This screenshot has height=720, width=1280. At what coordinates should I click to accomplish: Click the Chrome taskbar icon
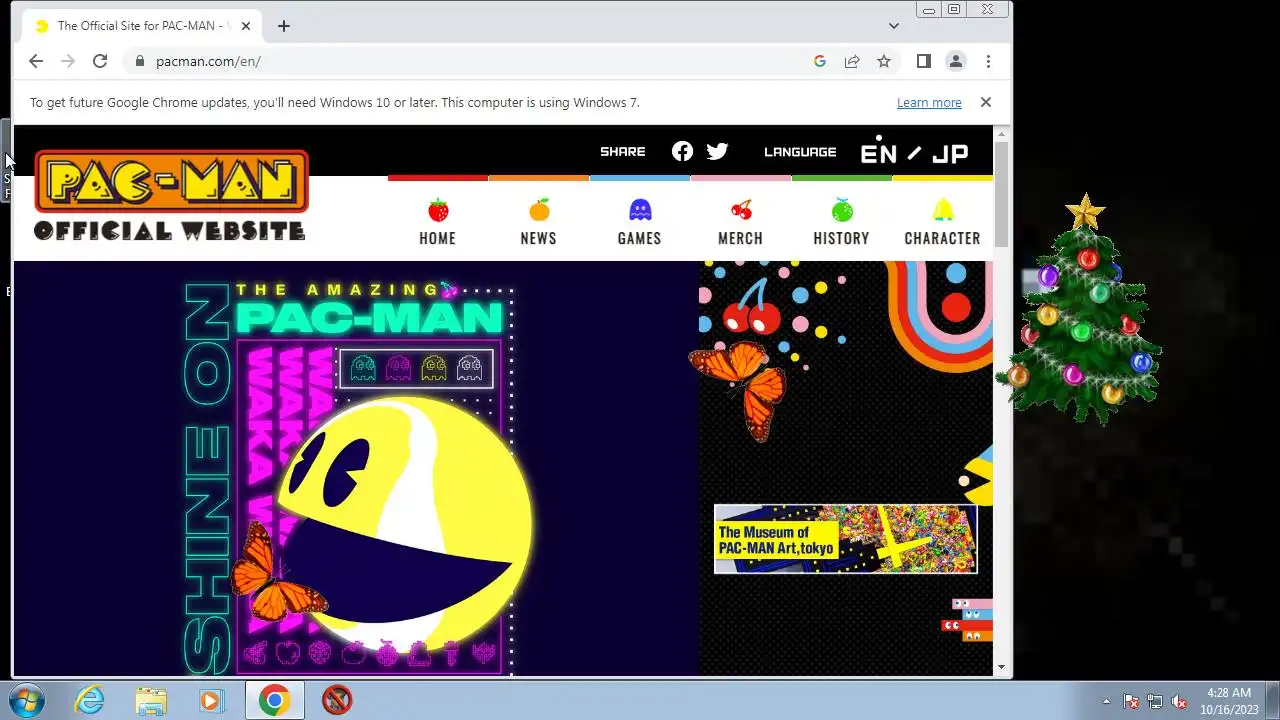click(274, 700)
